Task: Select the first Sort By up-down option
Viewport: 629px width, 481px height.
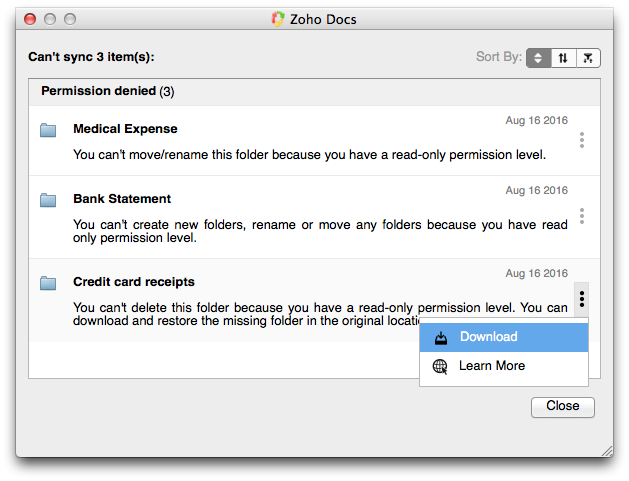Action: click(x=539, y=58)
